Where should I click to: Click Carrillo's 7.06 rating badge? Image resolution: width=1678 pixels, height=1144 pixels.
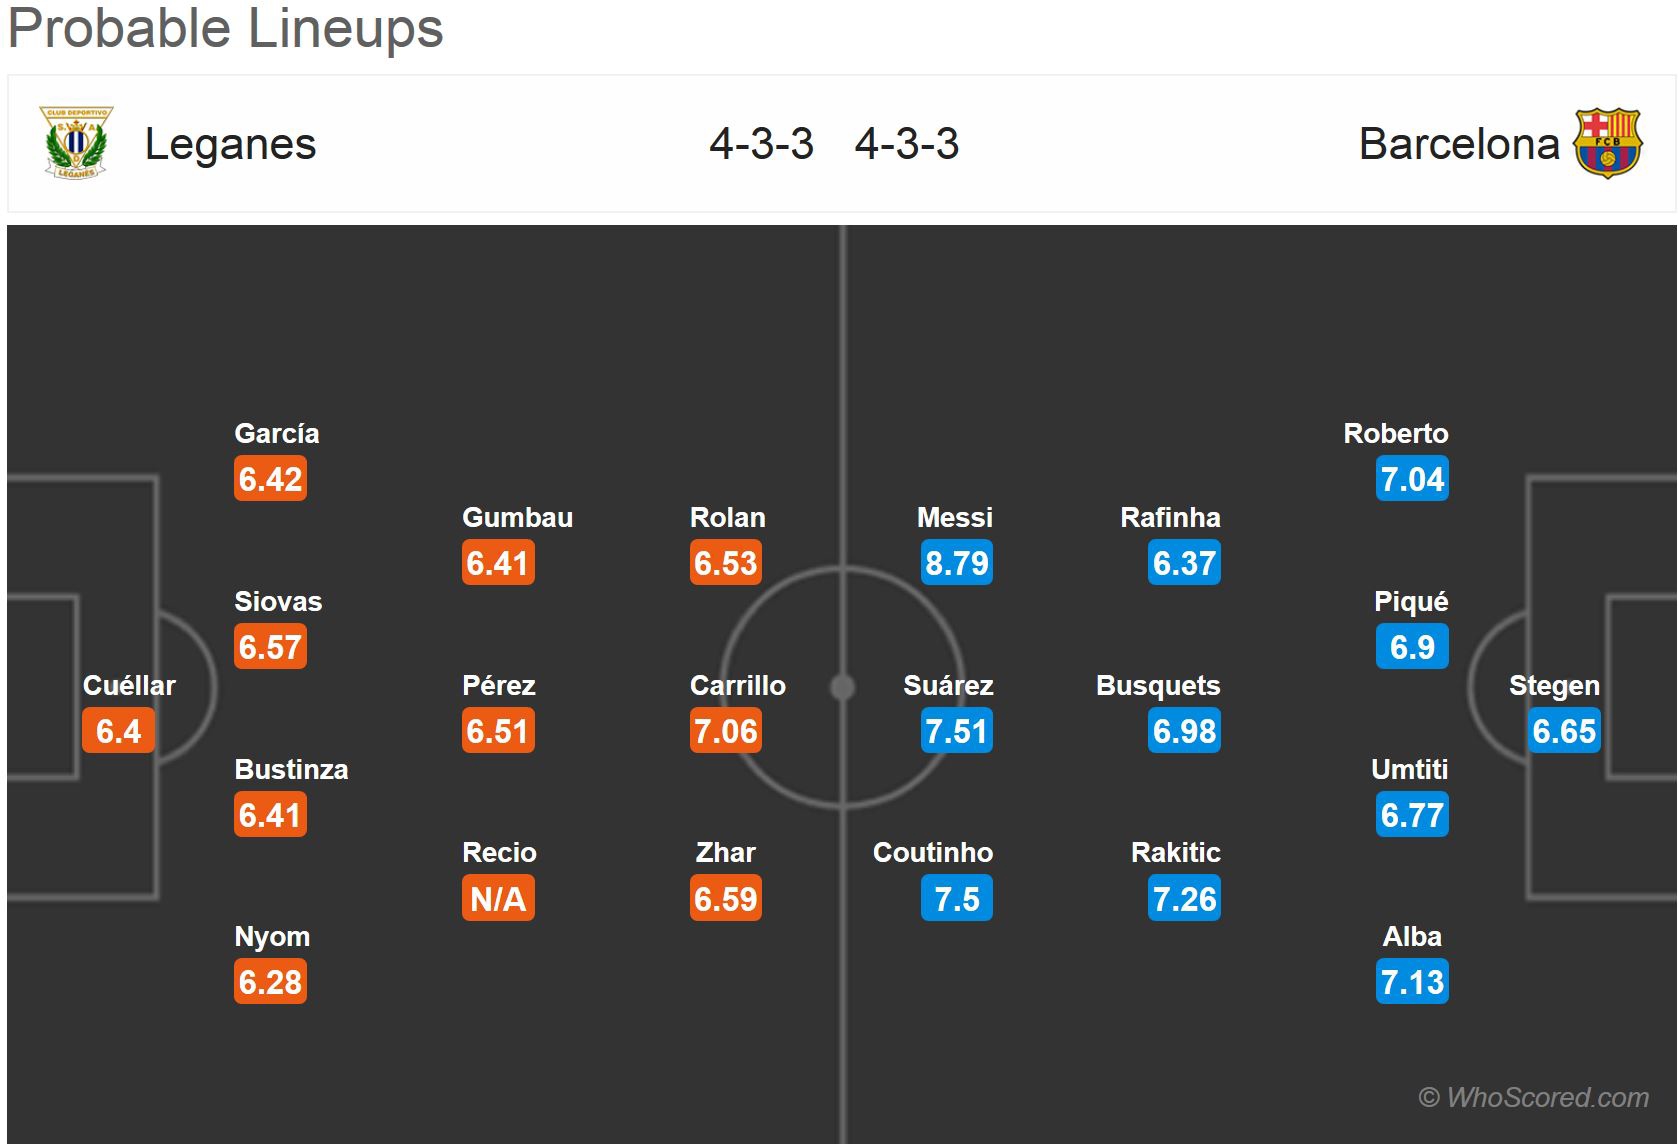click(x=726, y=731)
